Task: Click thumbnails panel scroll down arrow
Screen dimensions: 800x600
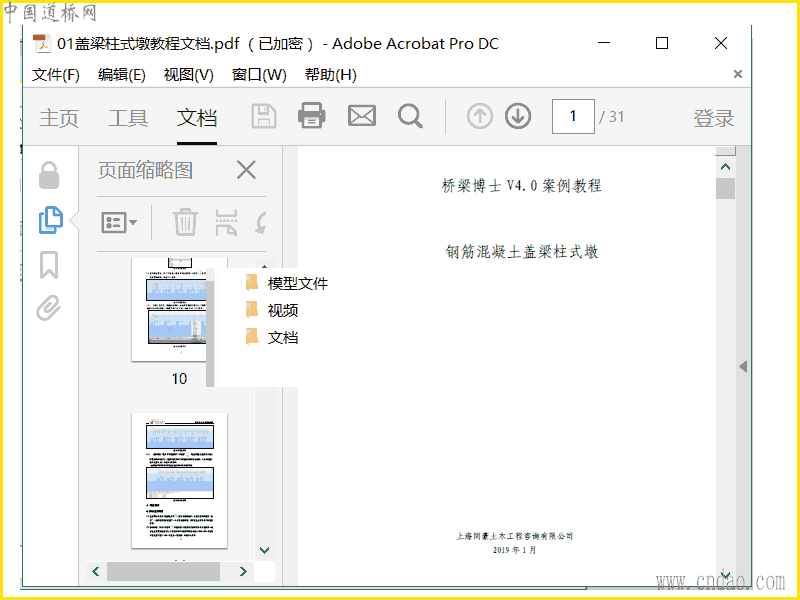Action: point(264,550)
